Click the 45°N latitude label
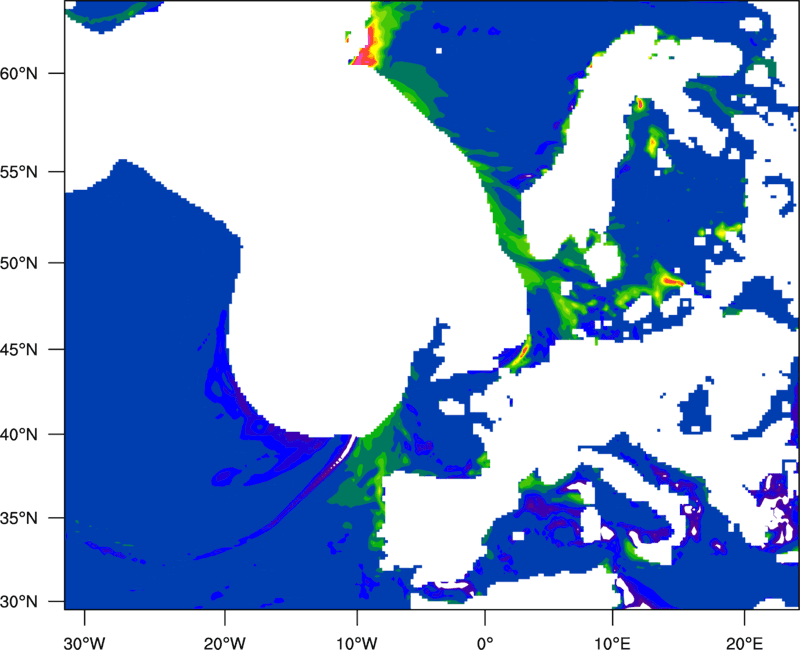The height and width of the screenshot is (650, 800). pos(19,350)
